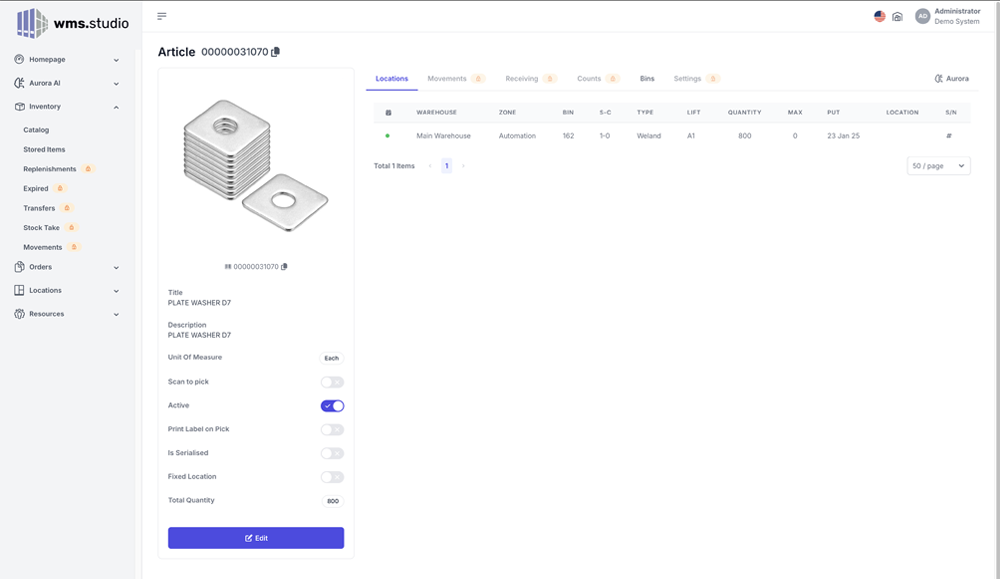Click the US flag language icon

(879, 16)
